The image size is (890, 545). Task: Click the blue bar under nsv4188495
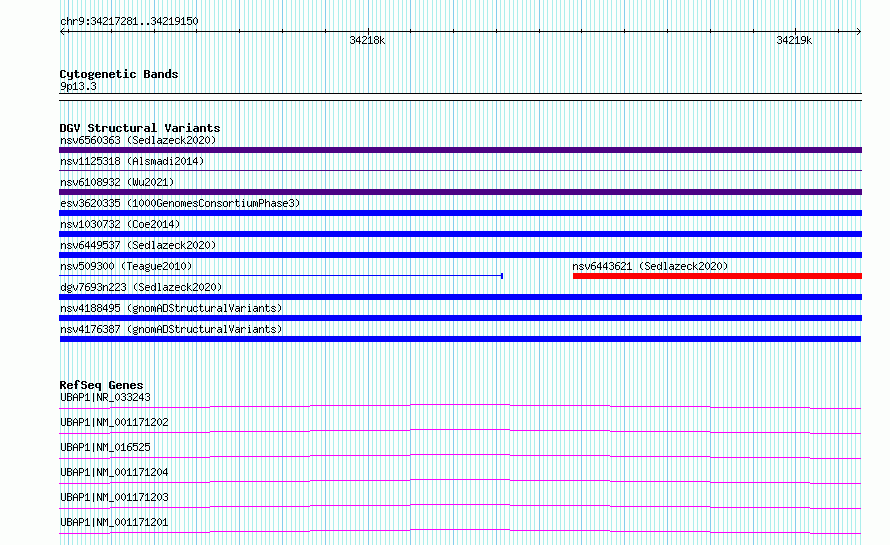coord(460,318)
